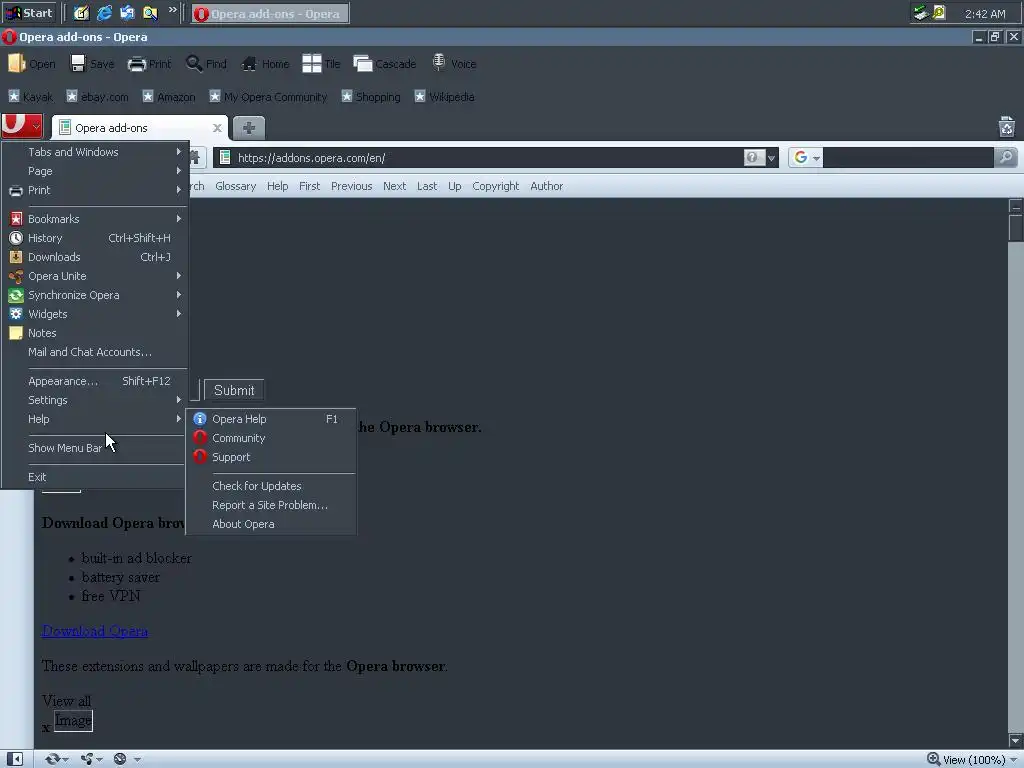The height and width of the screenshot is (768, 1024).
Task: Open History from the menu
Action: click(x=95, y=238)
